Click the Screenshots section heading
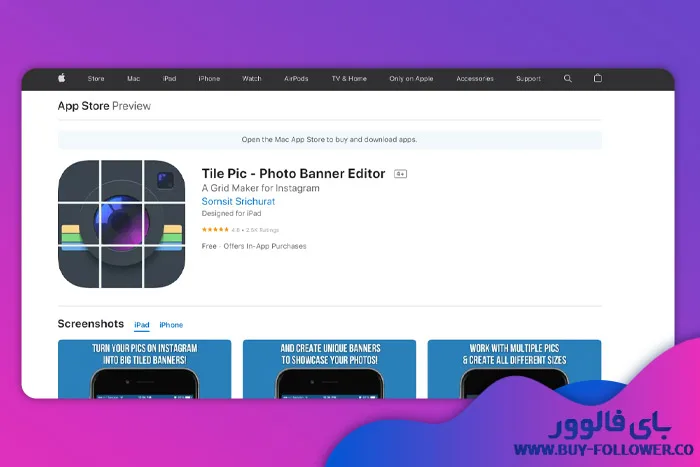Image resolution: width=700 pixels, height=467 pixels. (x=91, y=324)
